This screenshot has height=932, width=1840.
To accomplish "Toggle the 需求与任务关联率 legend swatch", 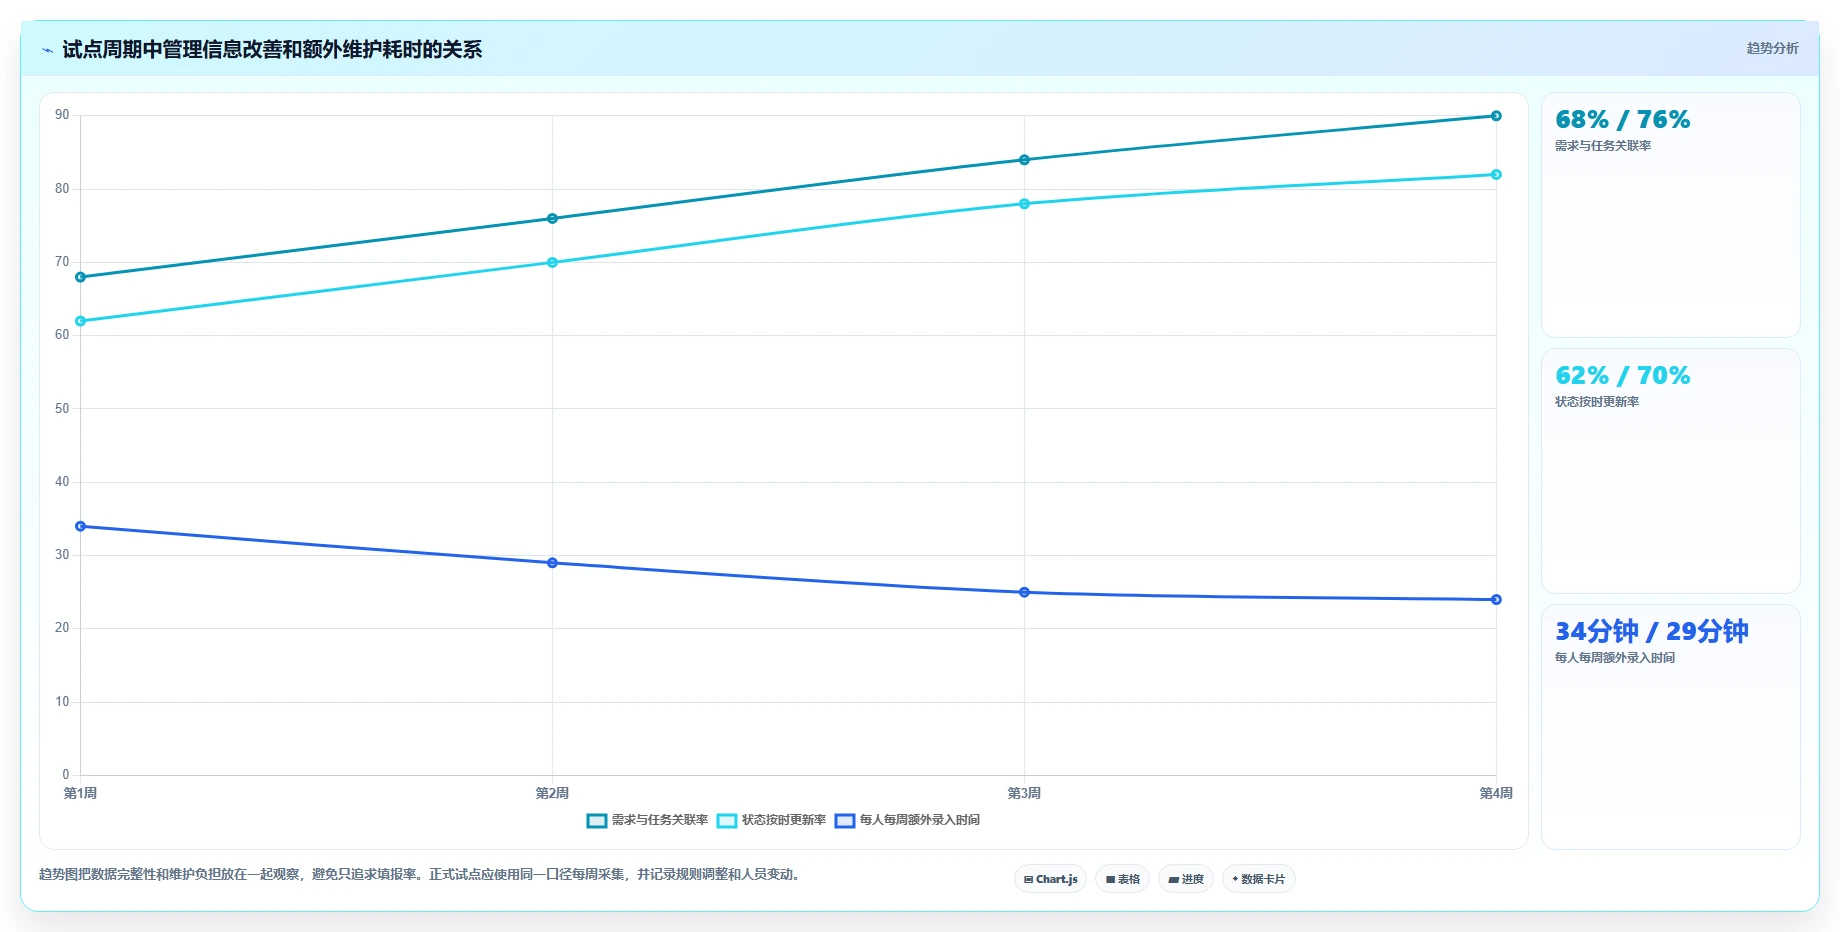I will coord(597,821).
